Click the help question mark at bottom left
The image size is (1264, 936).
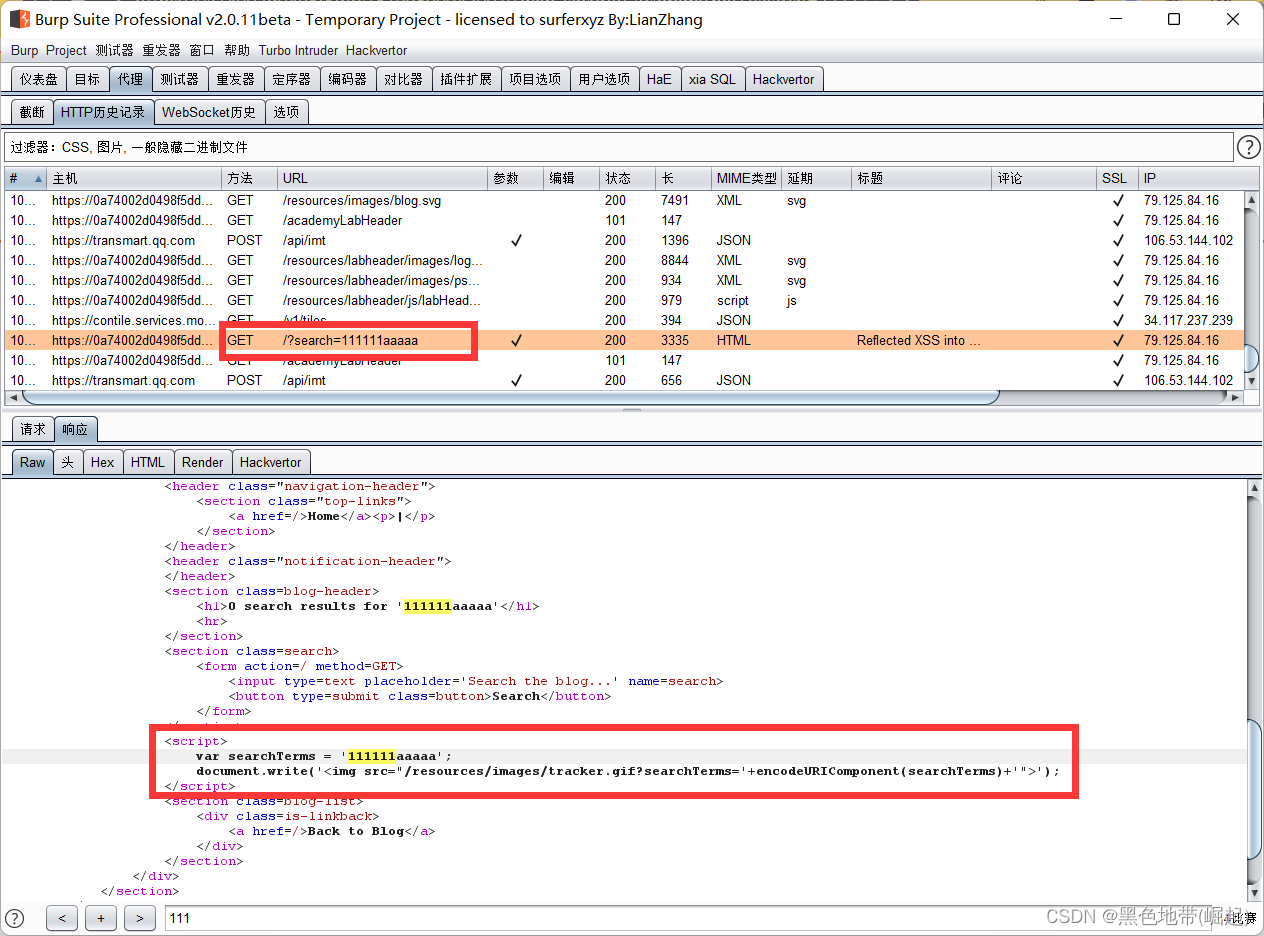[14, 918]
